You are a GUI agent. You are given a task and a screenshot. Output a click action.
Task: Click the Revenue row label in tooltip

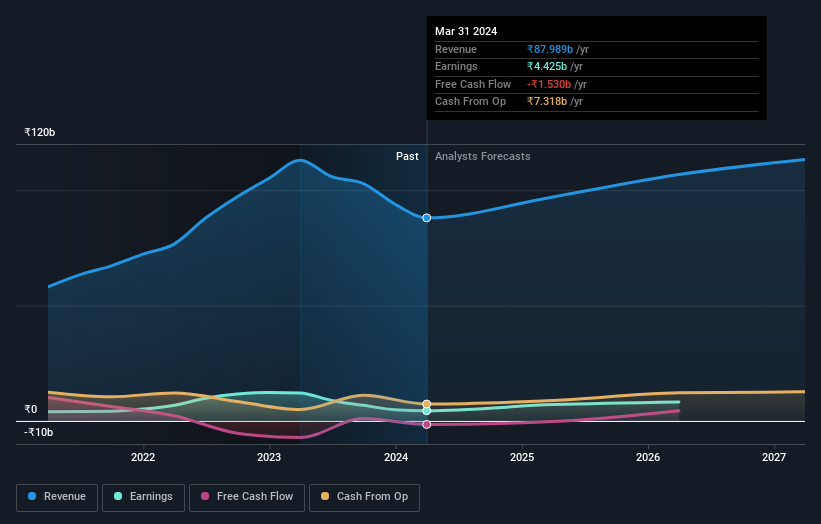[x=456, y=49]
